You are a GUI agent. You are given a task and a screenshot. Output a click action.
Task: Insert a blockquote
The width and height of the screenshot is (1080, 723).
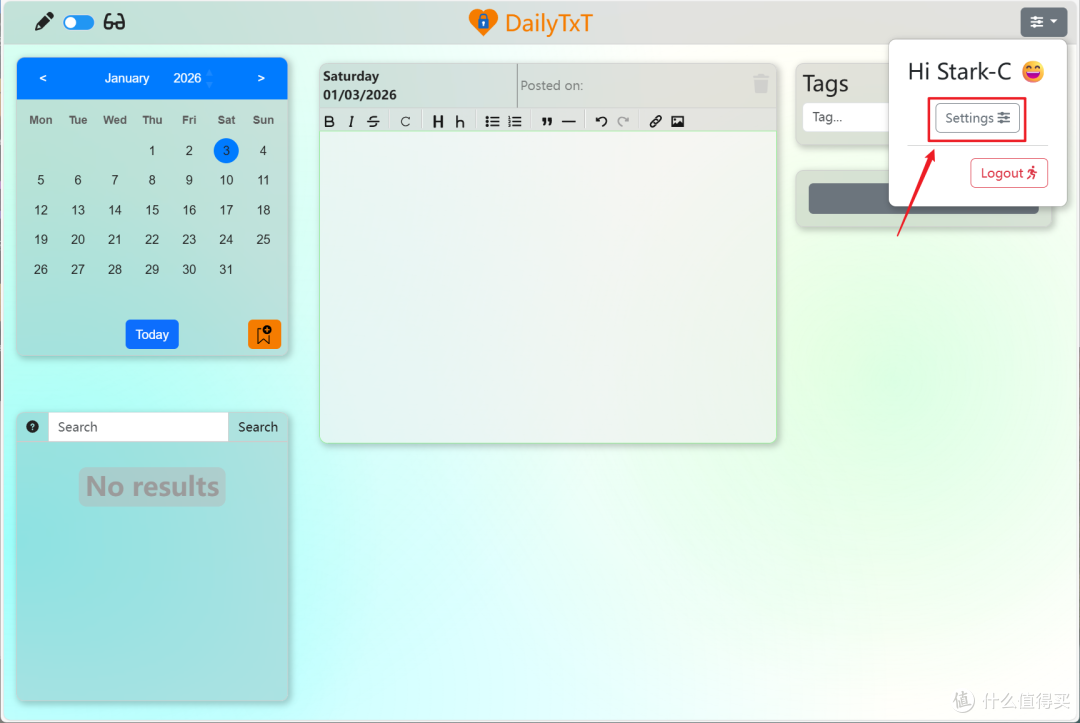coord(546,122)
